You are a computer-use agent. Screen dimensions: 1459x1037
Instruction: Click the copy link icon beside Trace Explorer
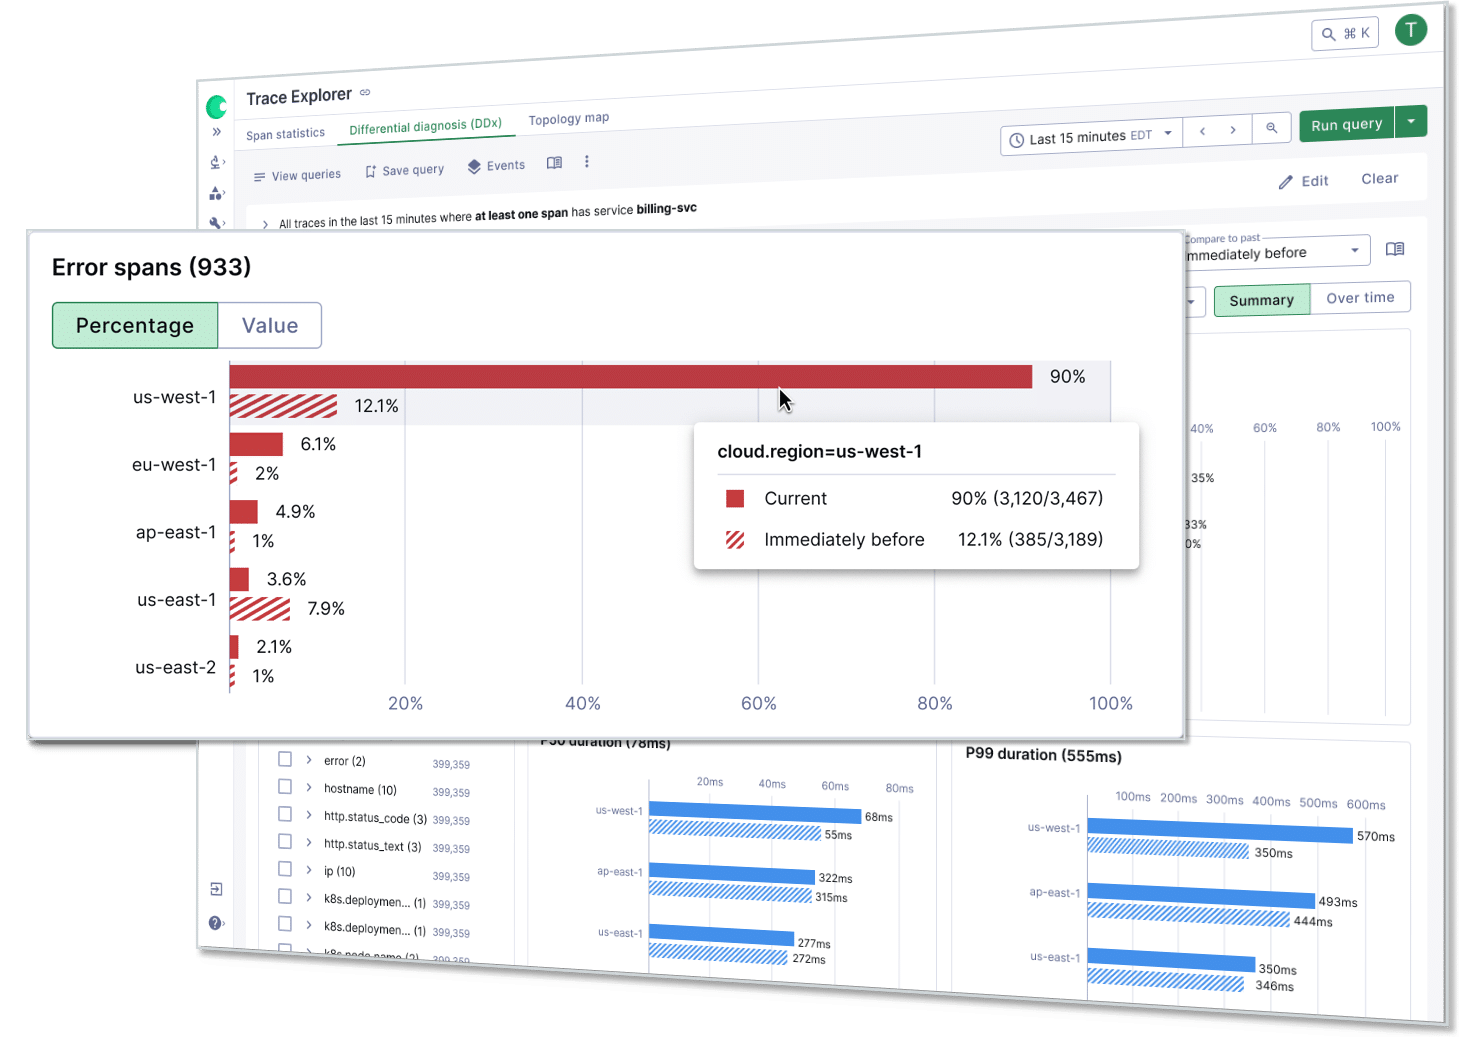coord(365,93)
